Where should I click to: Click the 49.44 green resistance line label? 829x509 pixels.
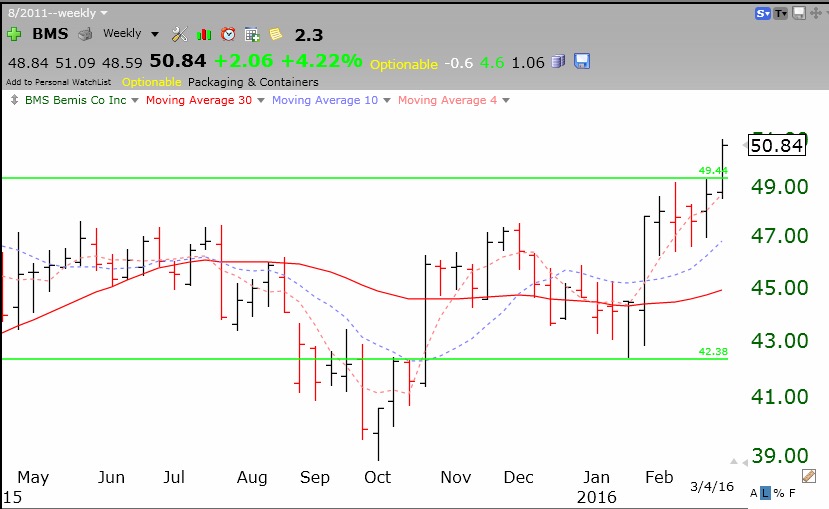(x=713, y=170)
